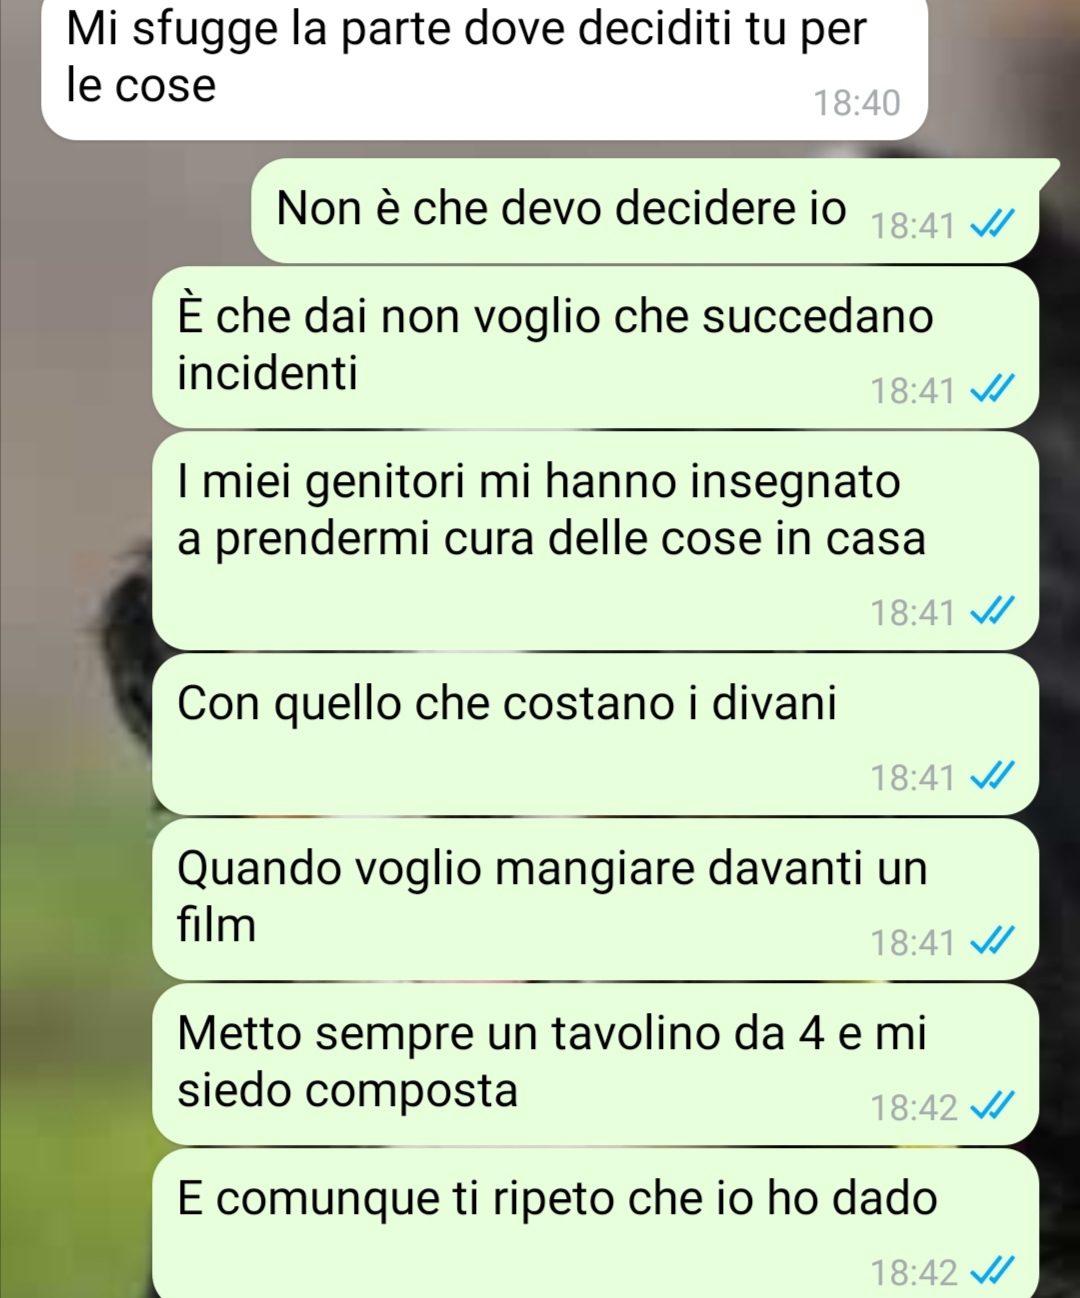Tap the double-check on the 'ho dado' message
Image resolution: width=1080 pixels, height=1298 pixels.
pos(993,1271)
